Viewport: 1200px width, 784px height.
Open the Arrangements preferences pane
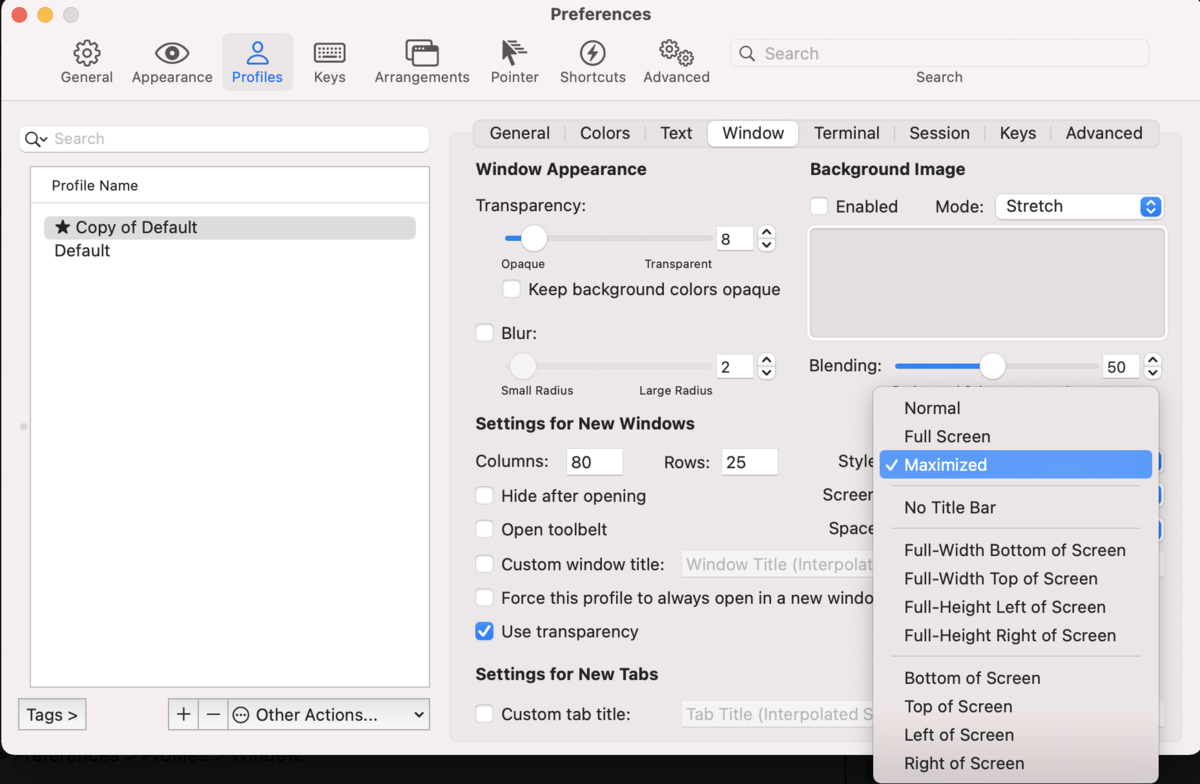(x=422, y=62)
